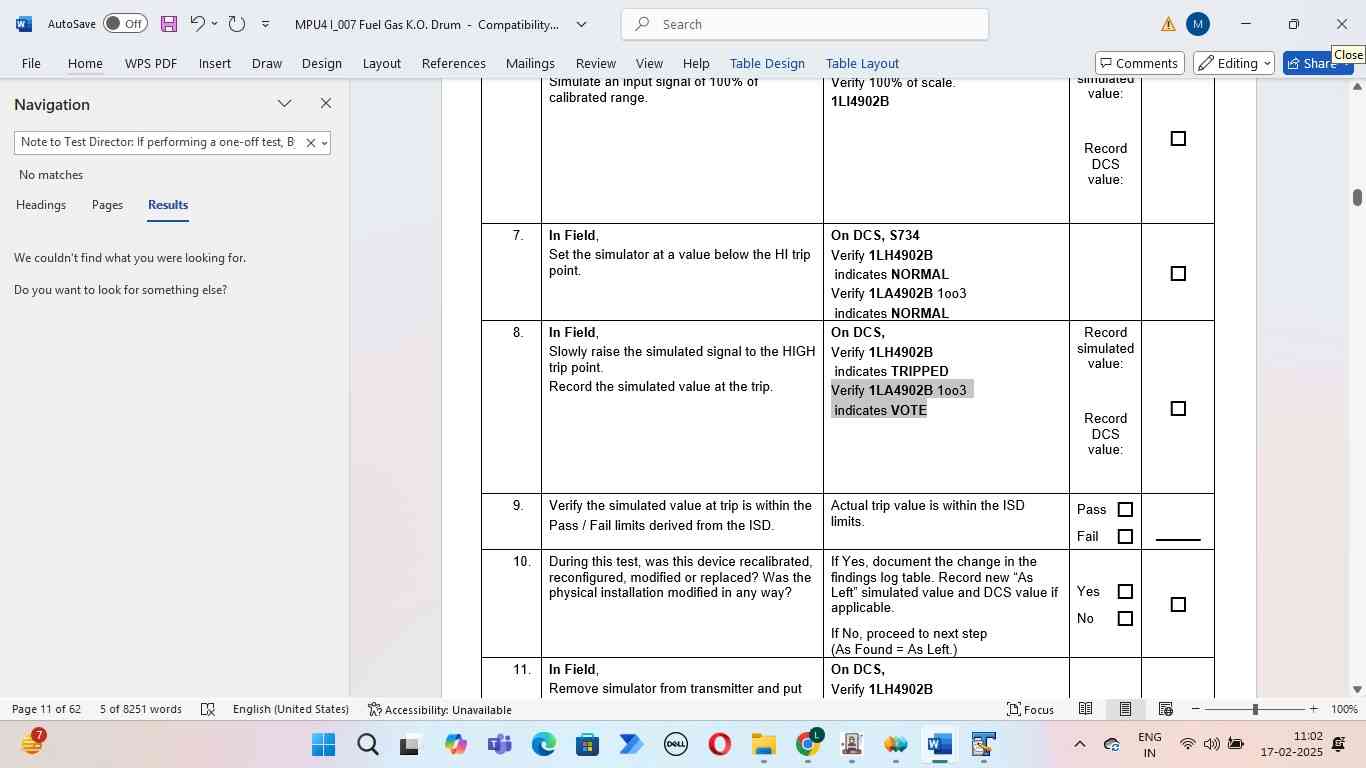Image resolution: width=1366 pixels, height=768 pixels.
Task: Open the WPS PDF tab
Action: [151, 63]
